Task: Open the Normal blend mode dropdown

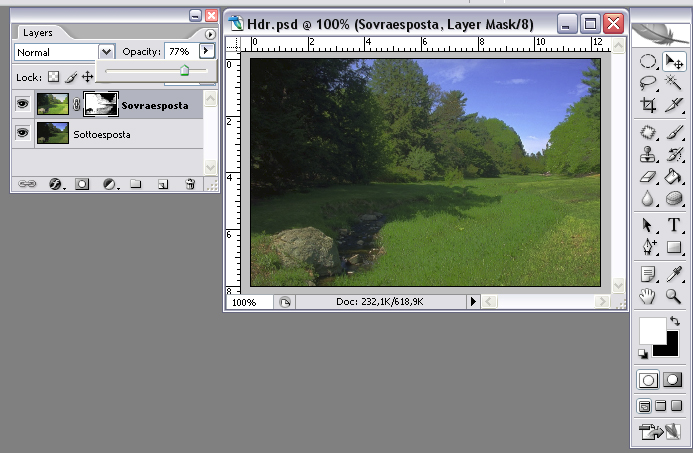Action: click(106, 51)
